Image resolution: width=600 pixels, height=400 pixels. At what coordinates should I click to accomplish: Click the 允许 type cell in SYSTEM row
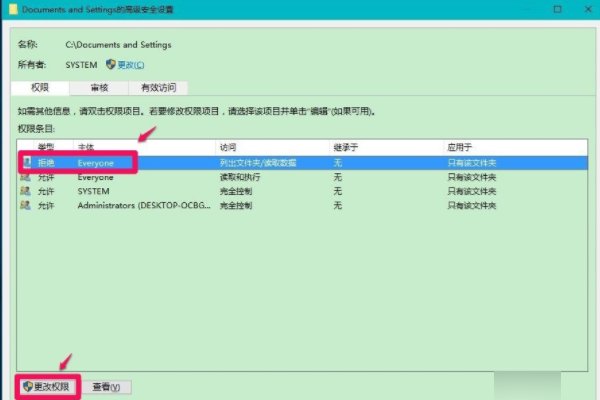pyautogui.click(x=46, y=191)
